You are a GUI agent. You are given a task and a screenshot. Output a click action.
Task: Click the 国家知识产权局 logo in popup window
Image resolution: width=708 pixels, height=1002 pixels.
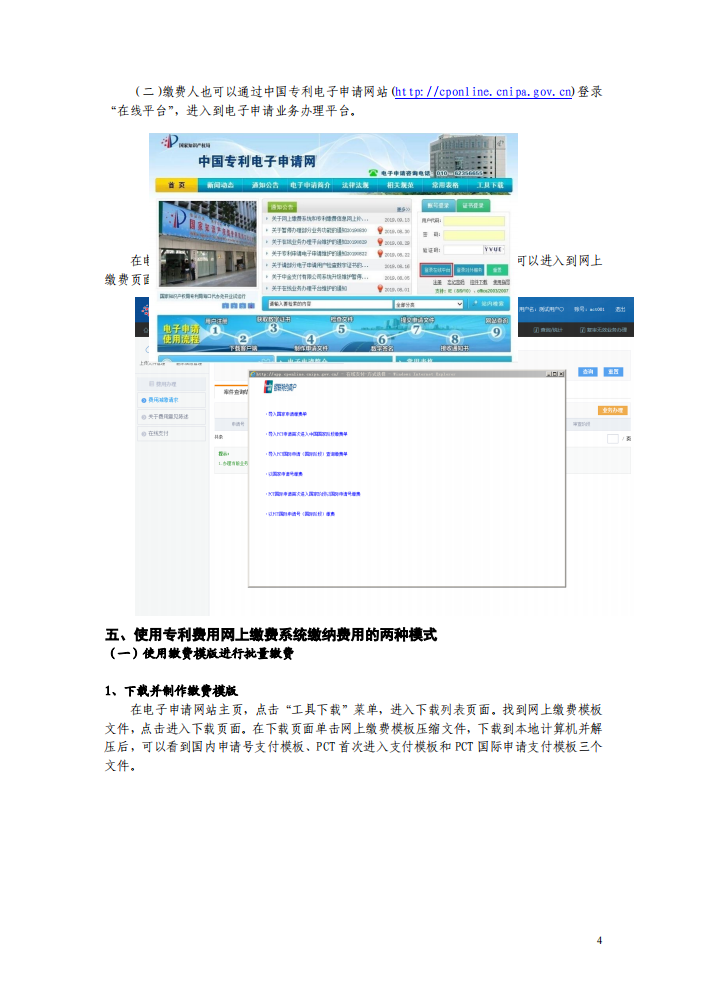pyautogui.click(x=280, y=387)
